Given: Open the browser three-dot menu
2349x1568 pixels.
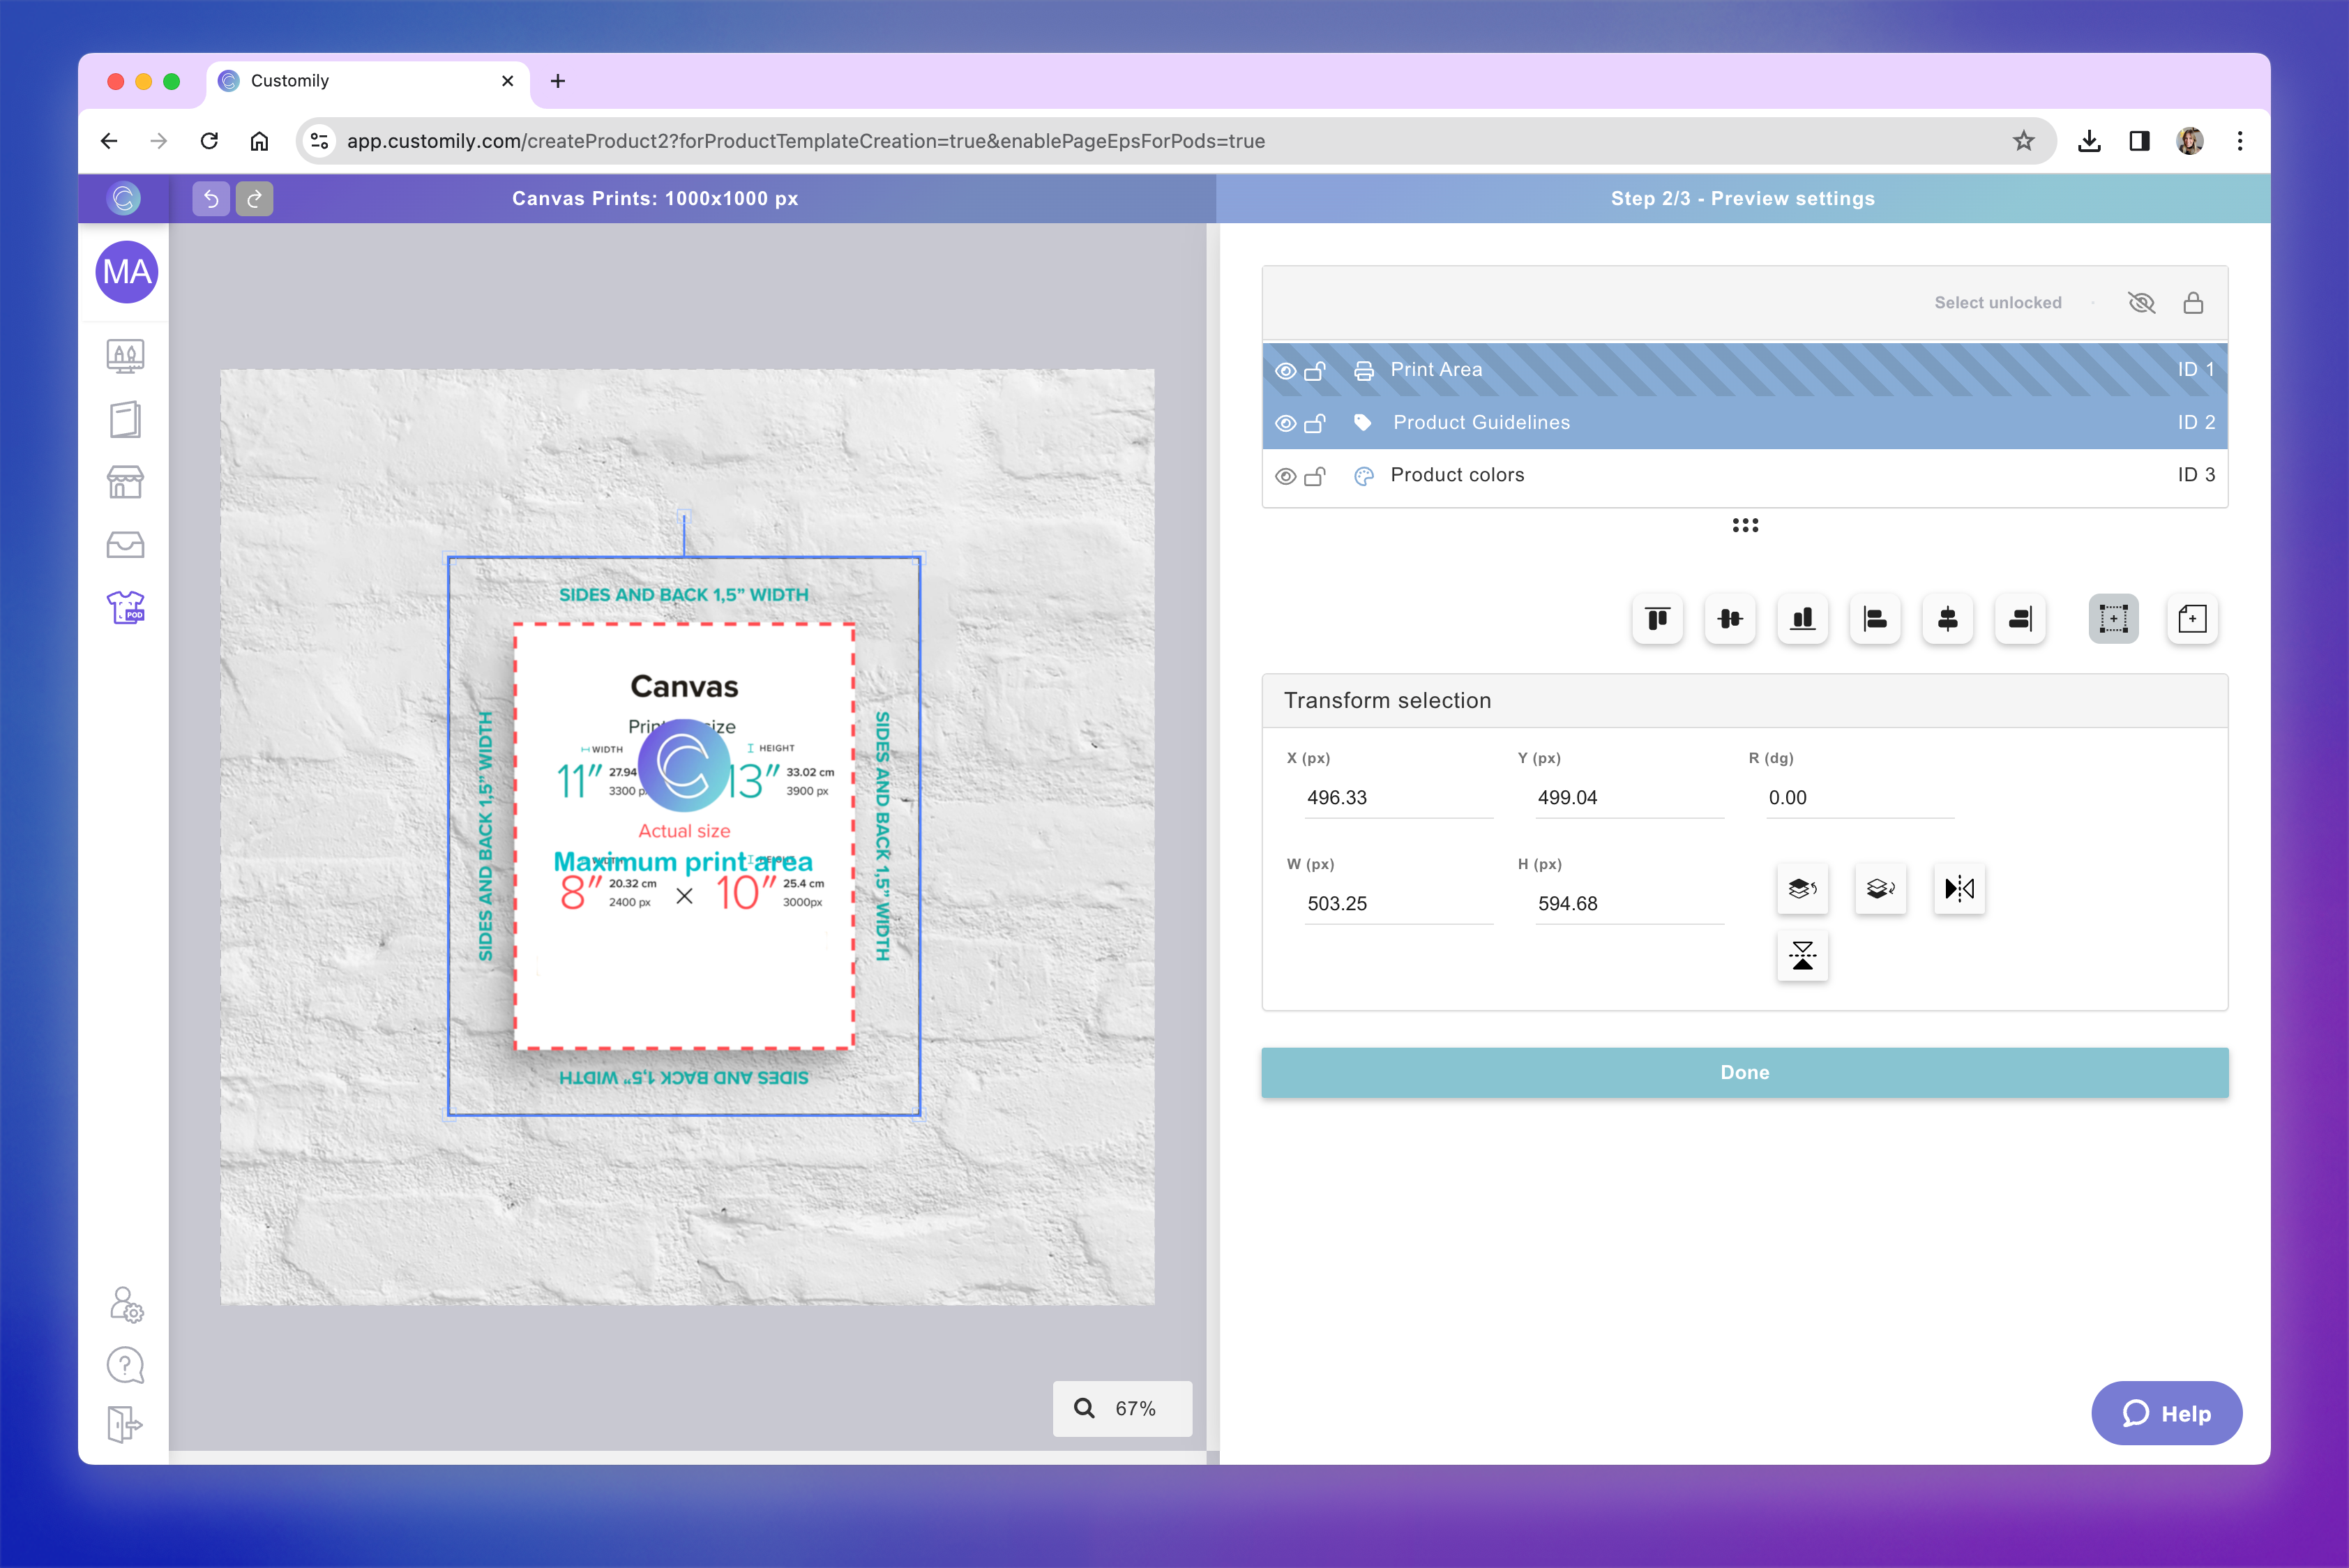Looking at the screenshot, I should [2239, 141].
